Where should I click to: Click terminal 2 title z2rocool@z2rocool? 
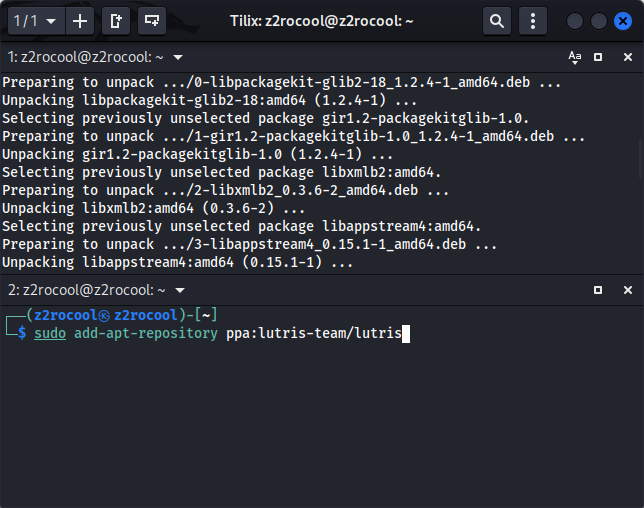tap(86, 290)
